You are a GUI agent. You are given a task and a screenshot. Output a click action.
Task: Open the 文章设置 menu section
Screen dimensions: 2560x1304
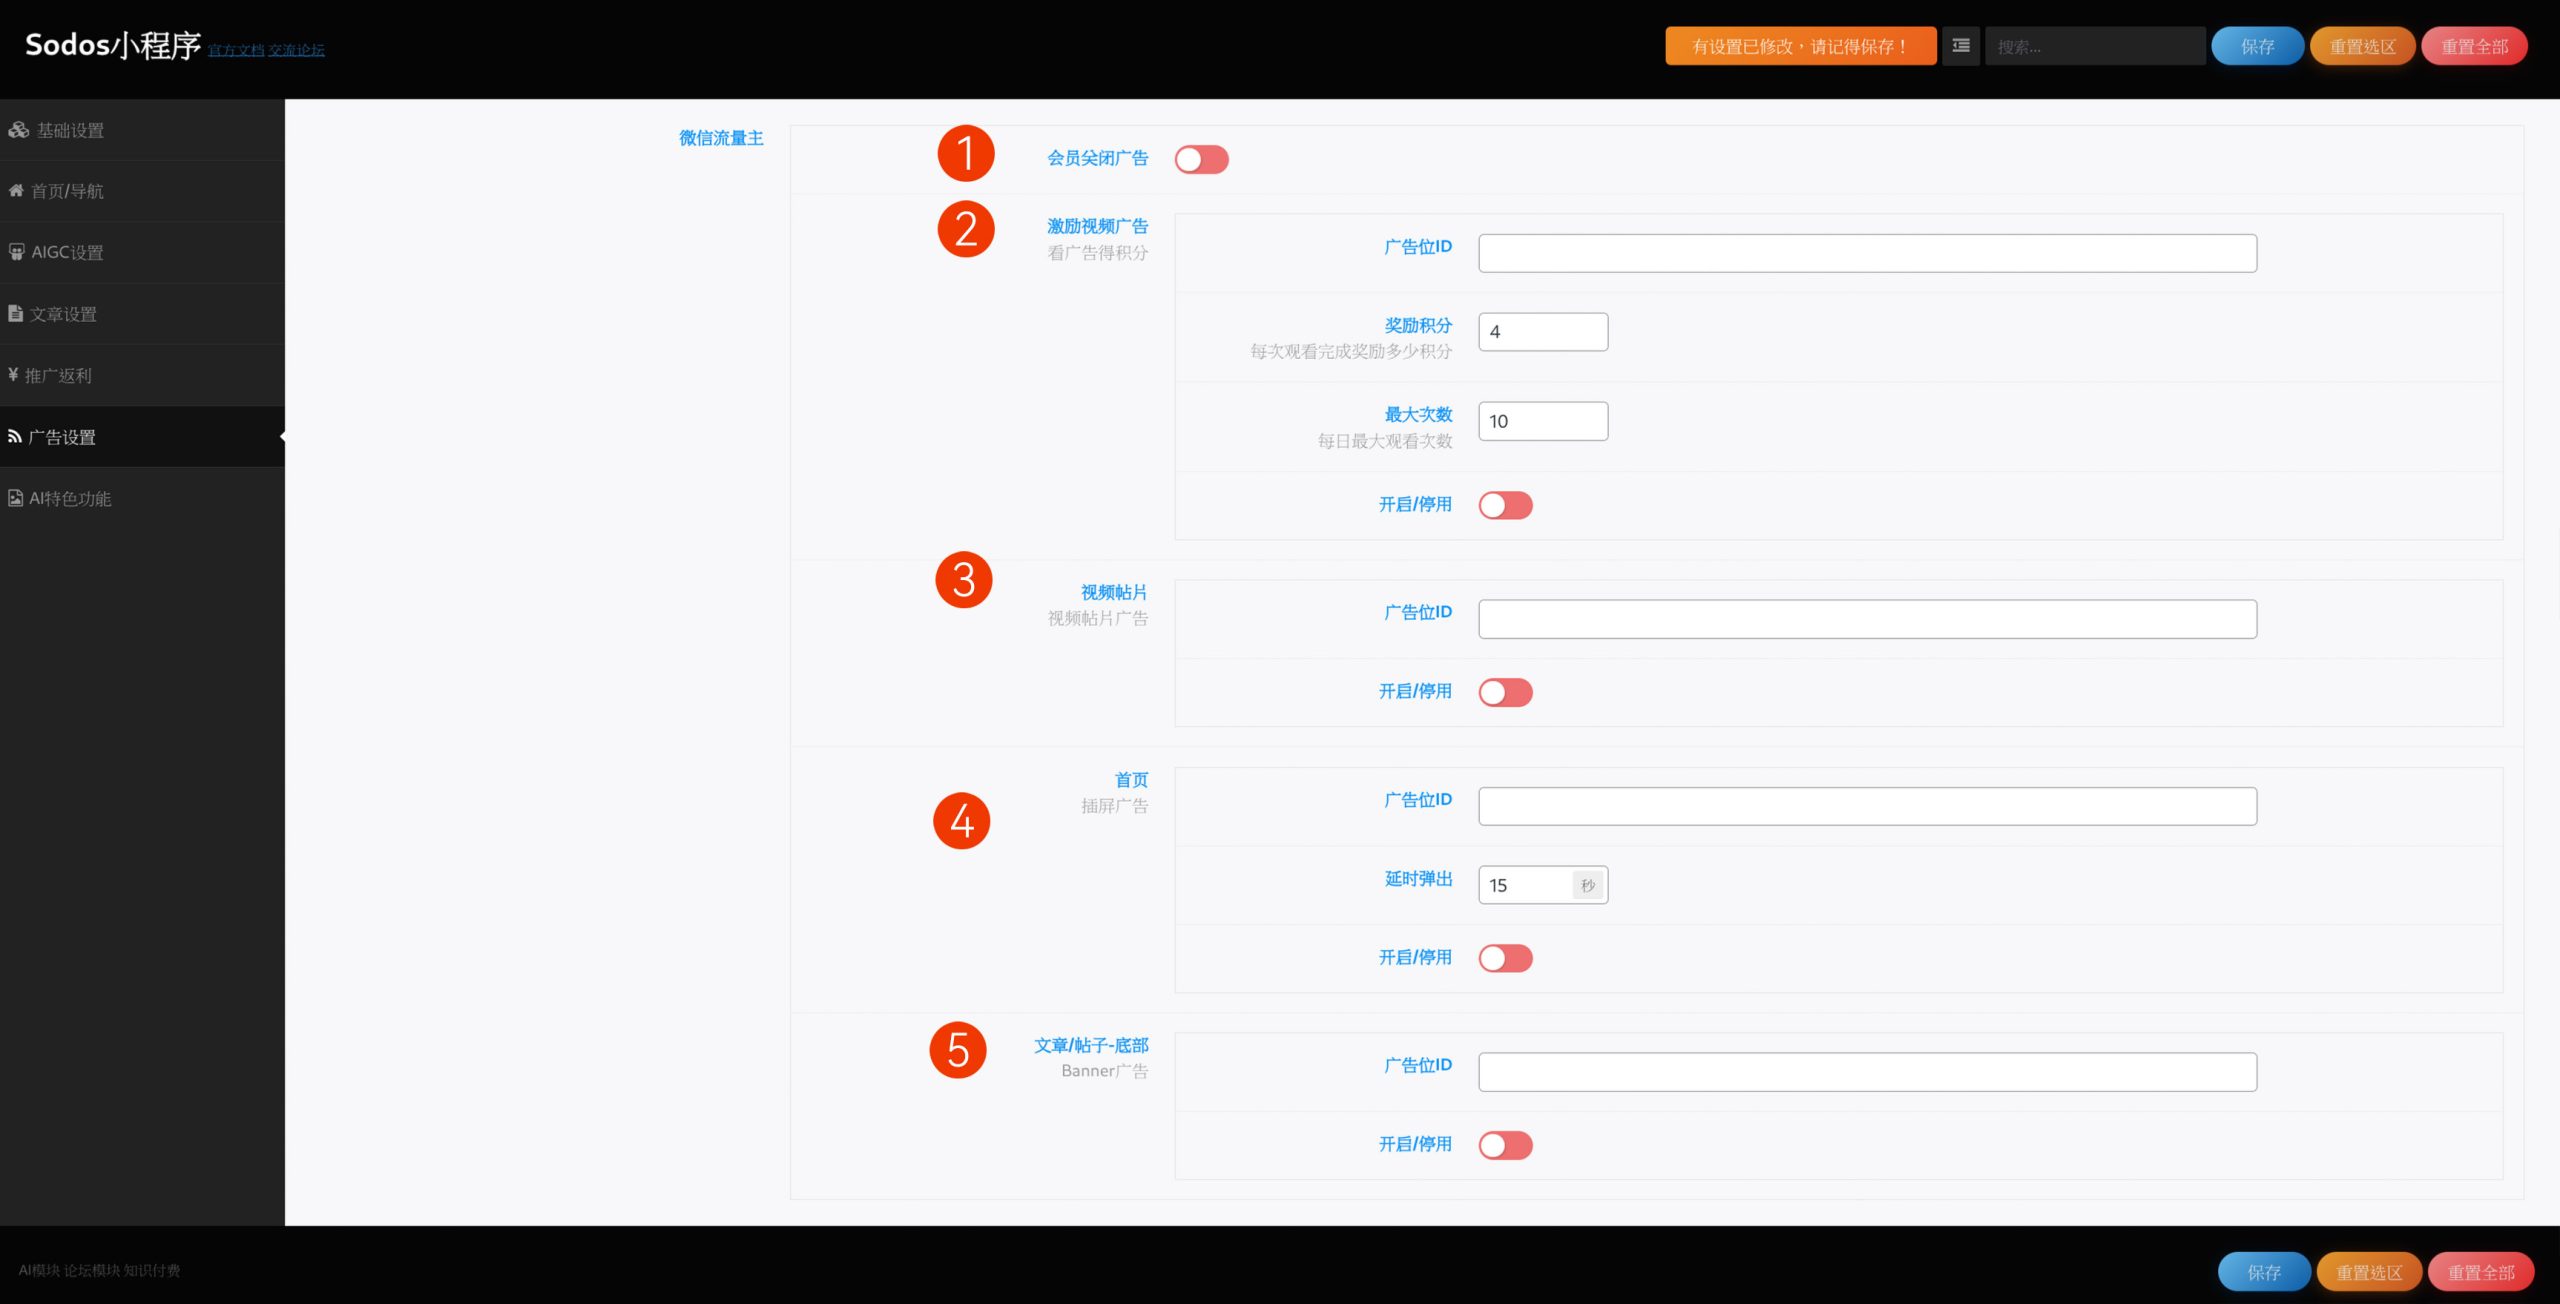pos(63,314)
